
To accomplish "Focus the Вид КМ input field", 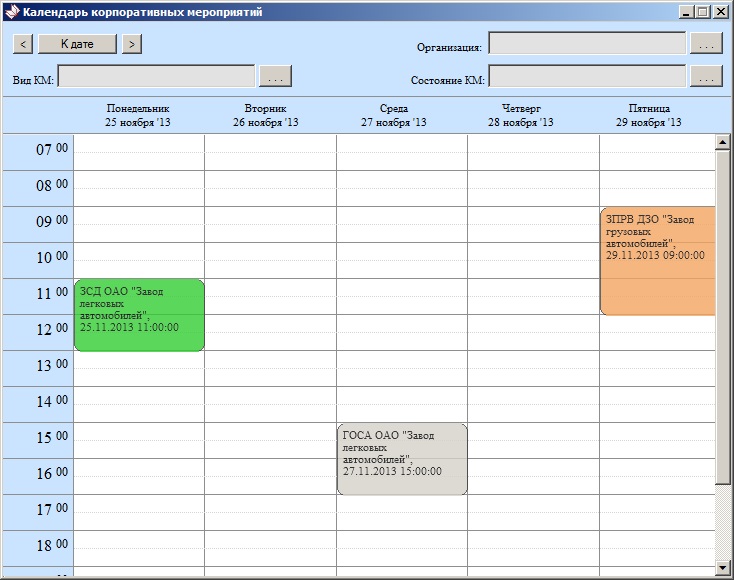I will pos(156,76).
